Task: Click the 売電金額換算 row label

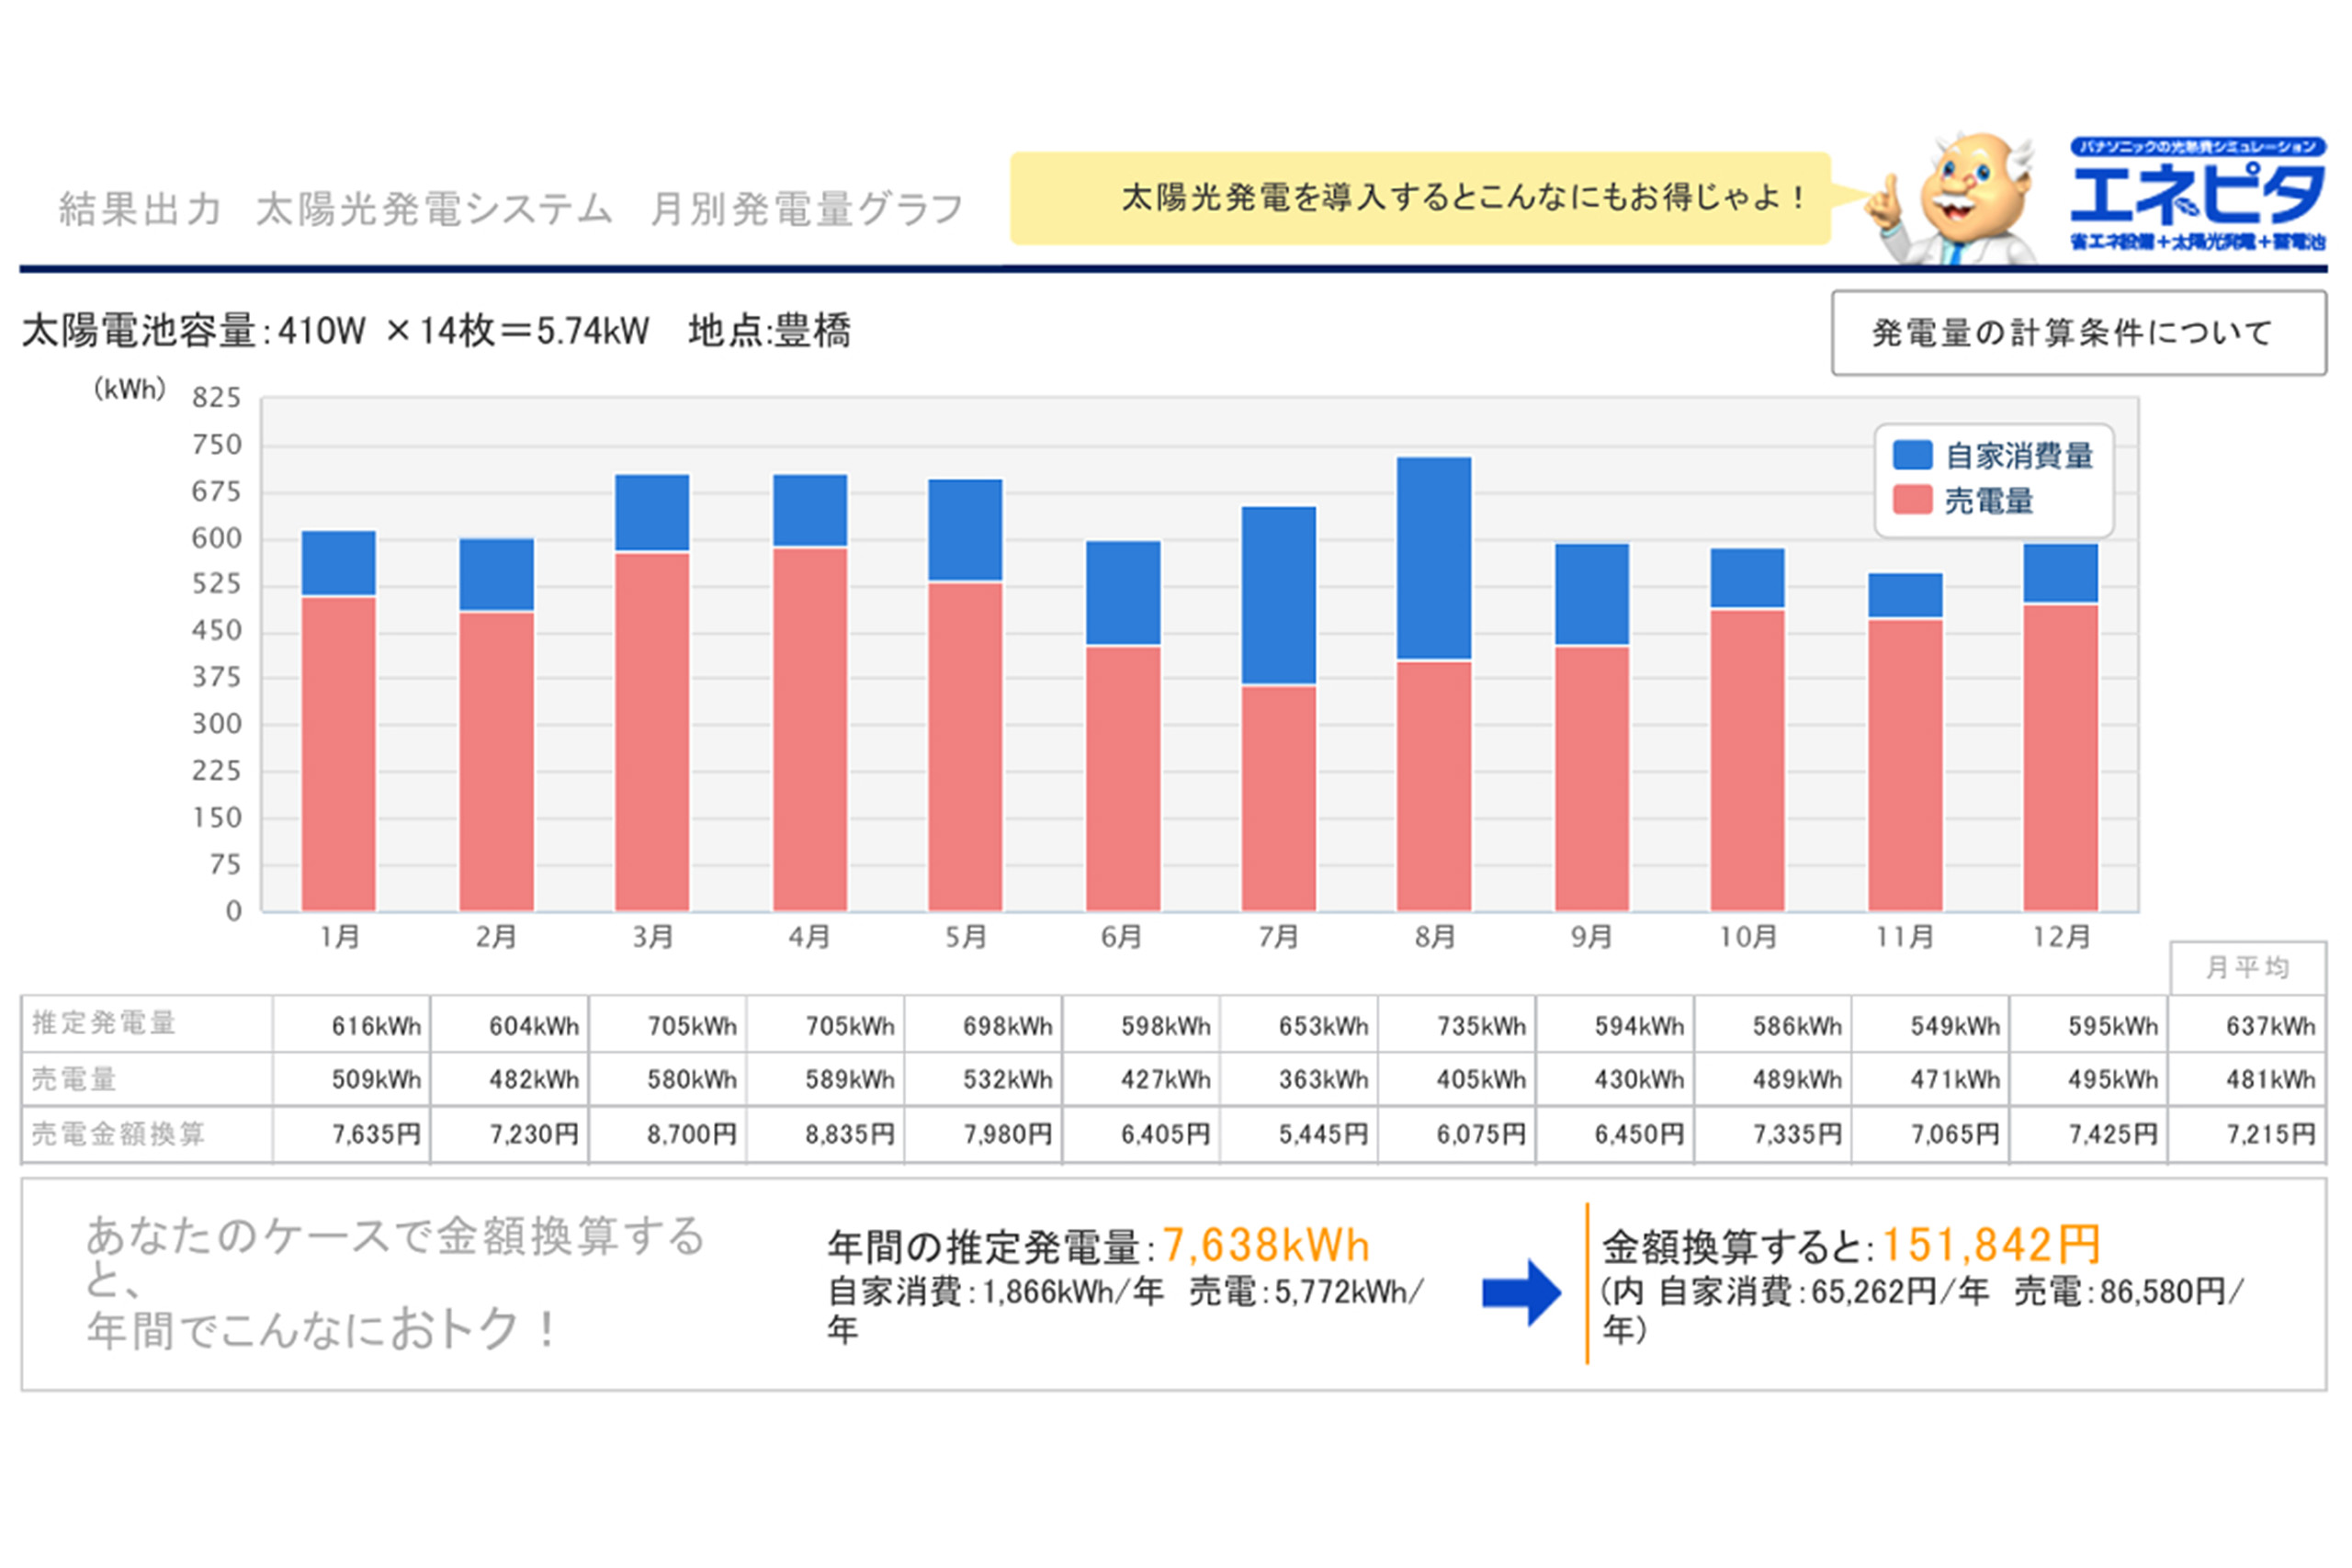Action: 118,1134
